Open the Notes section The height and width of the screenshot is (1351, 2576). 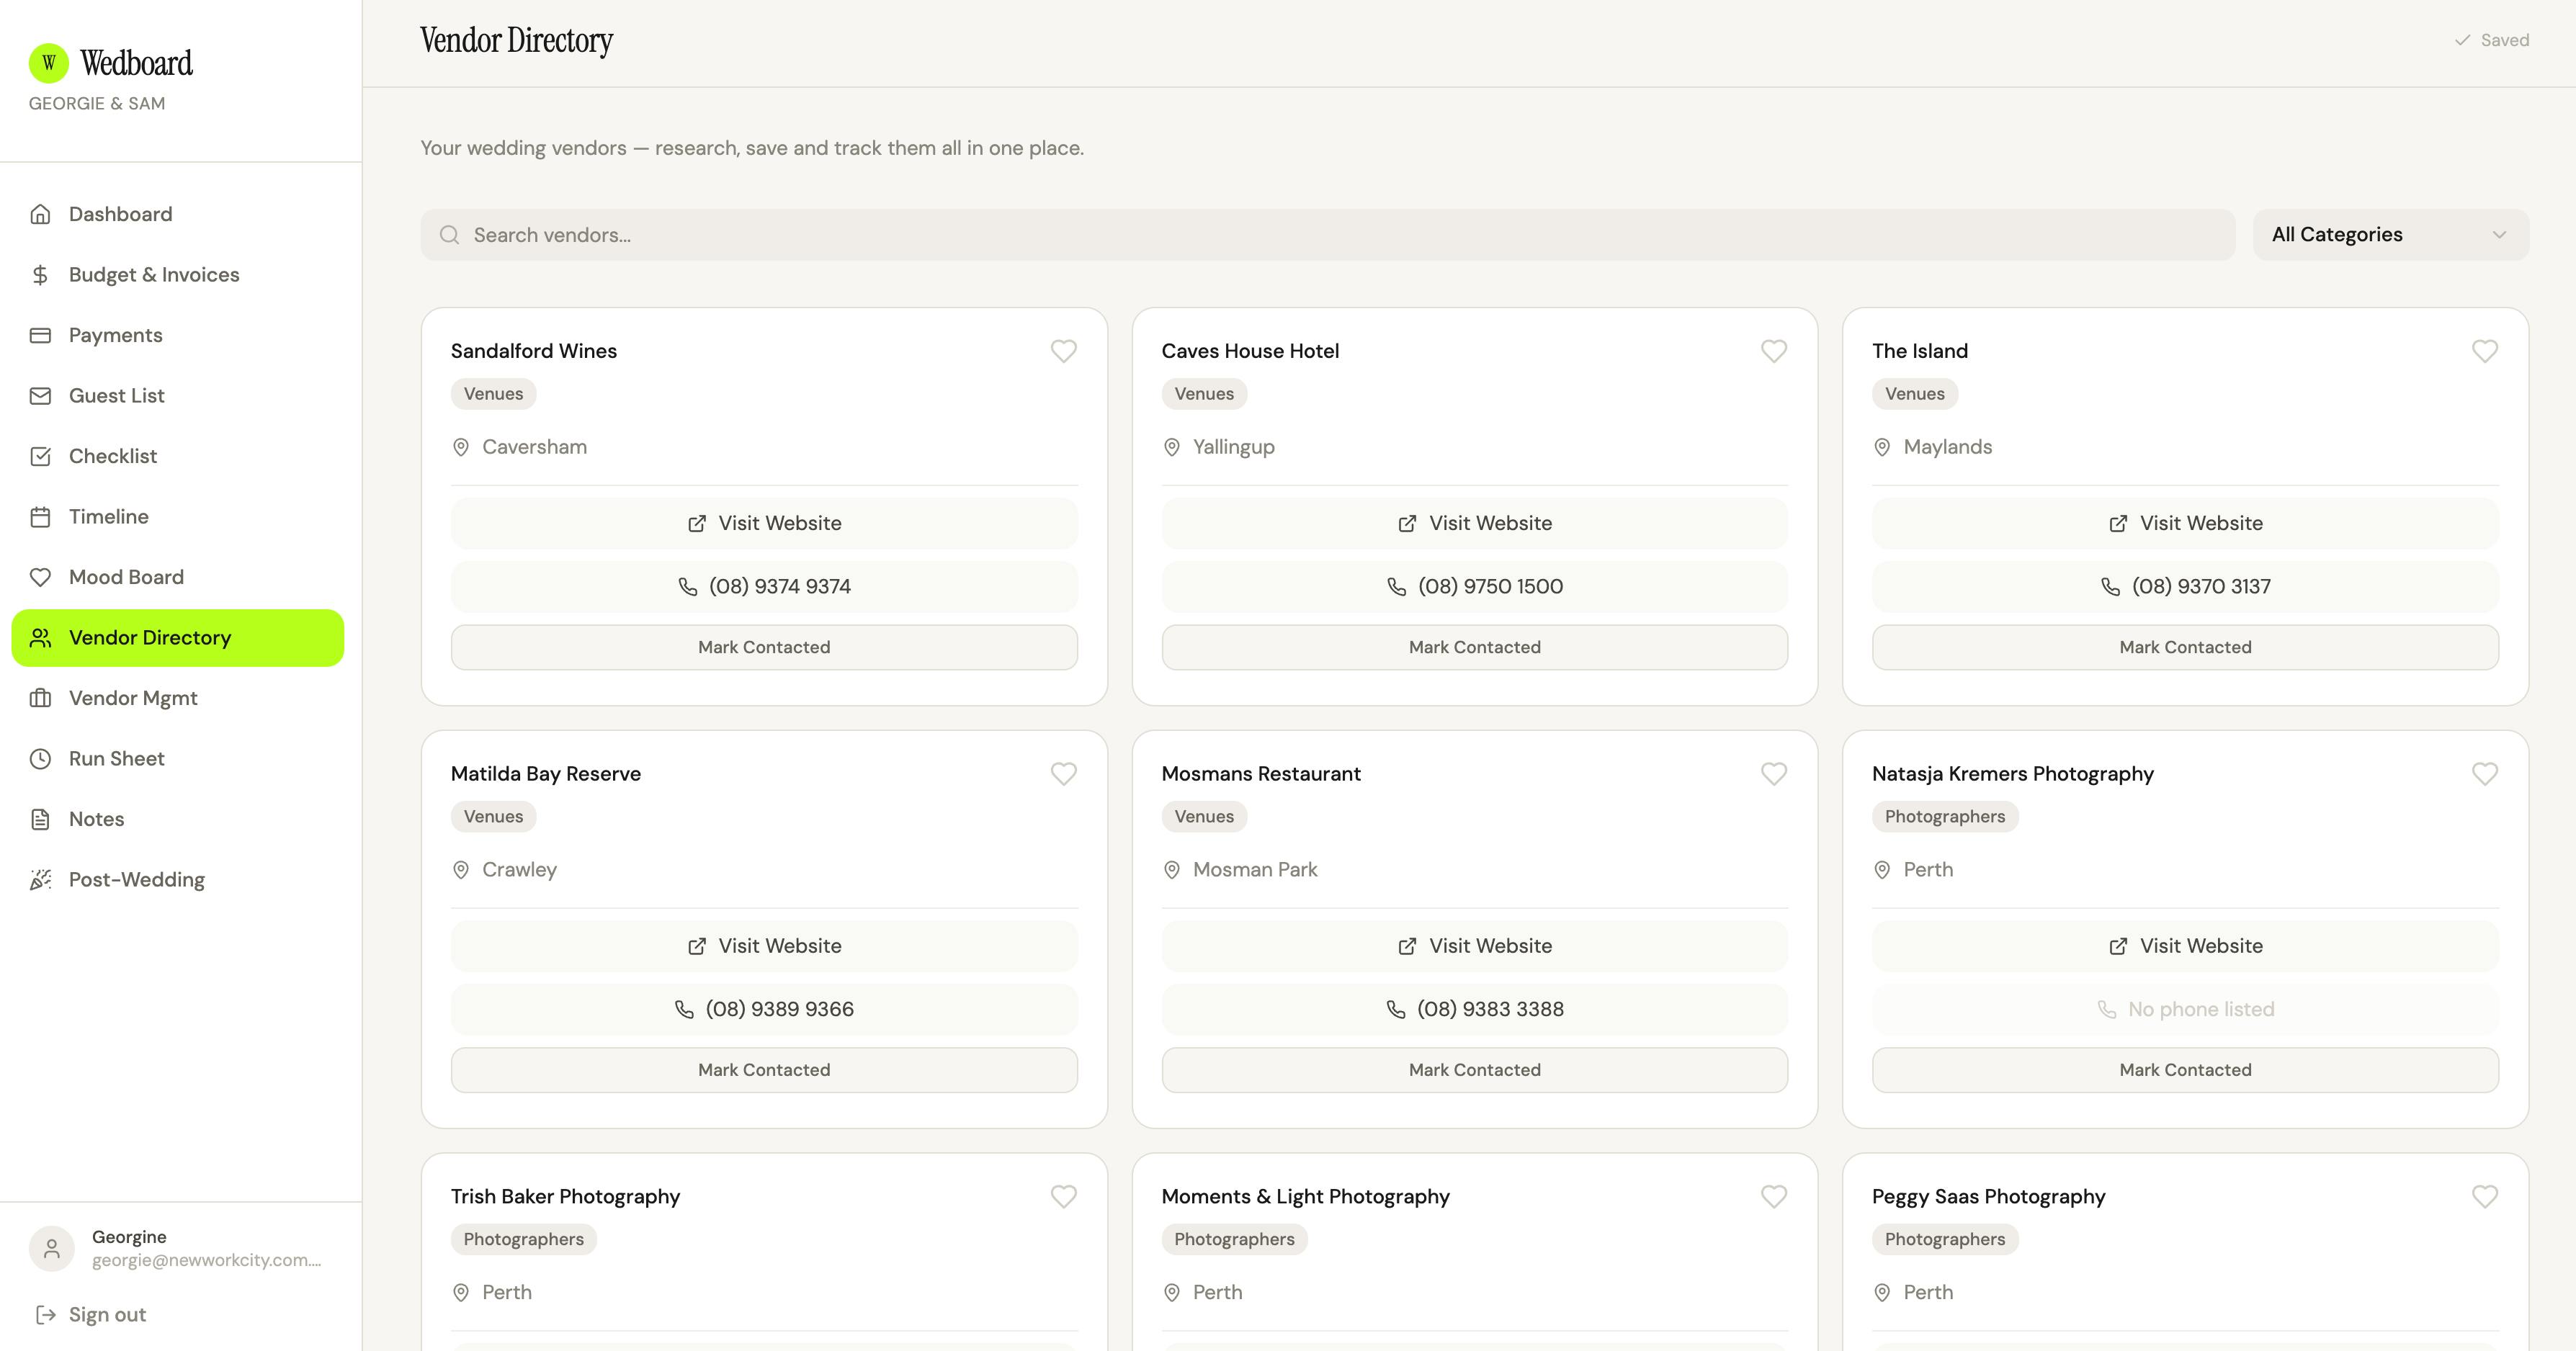tap(178, 819)
